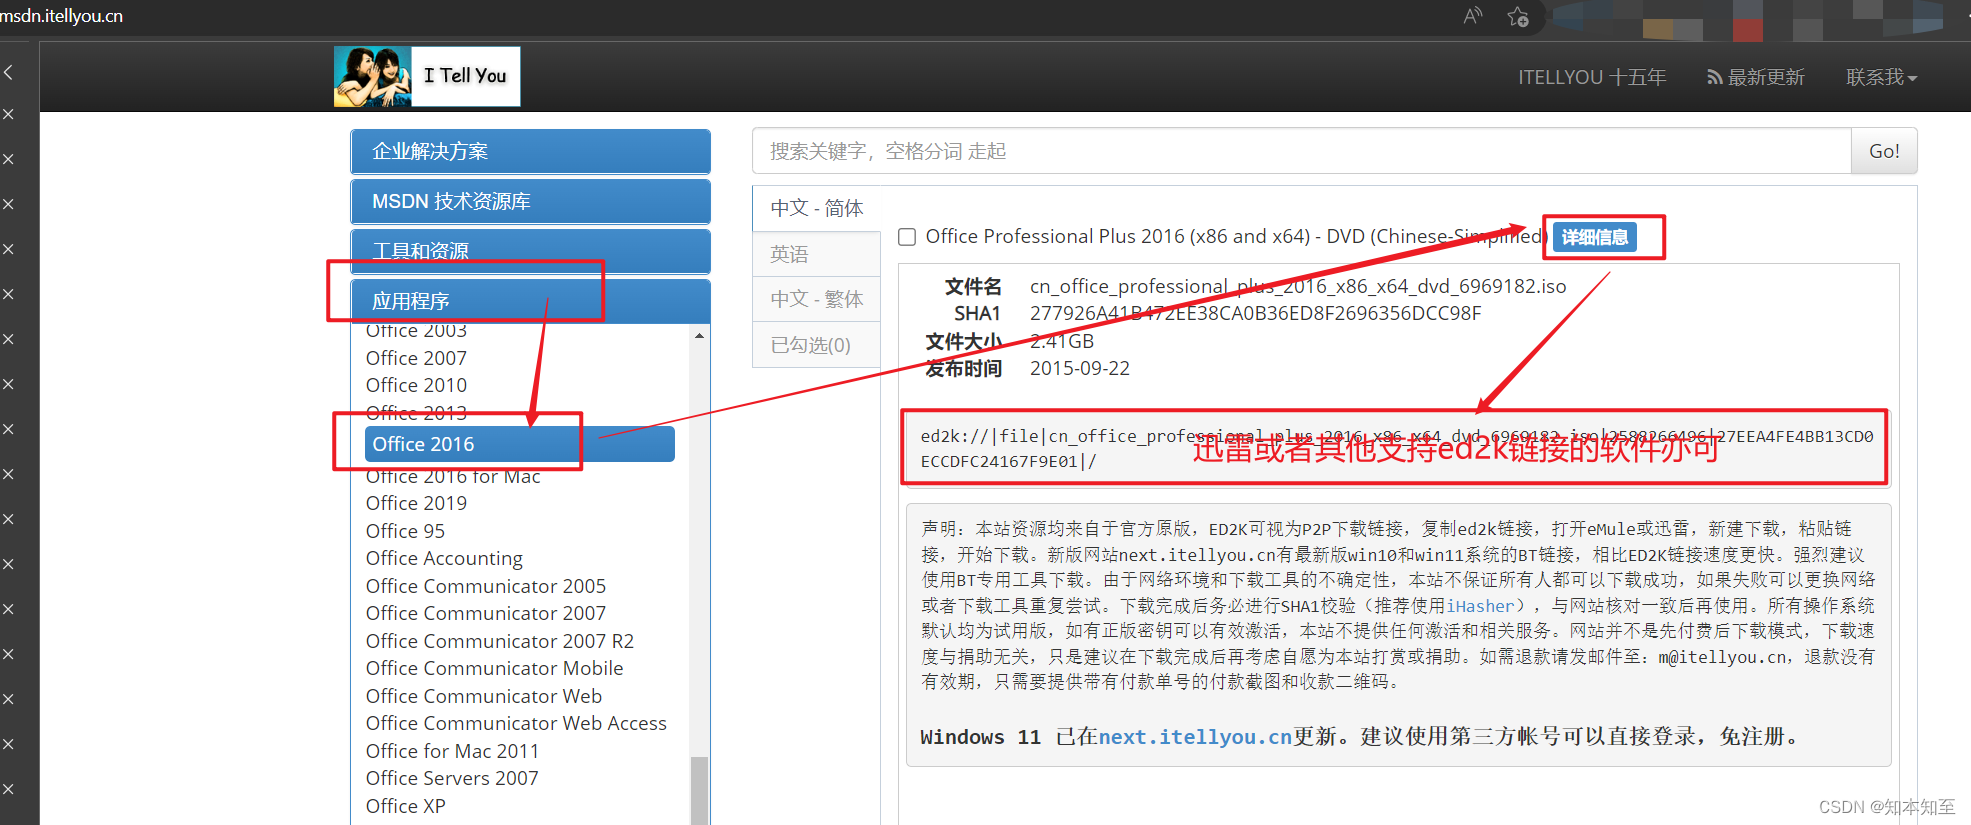Click the SHA1 hash value

[x=1255, y=313]
